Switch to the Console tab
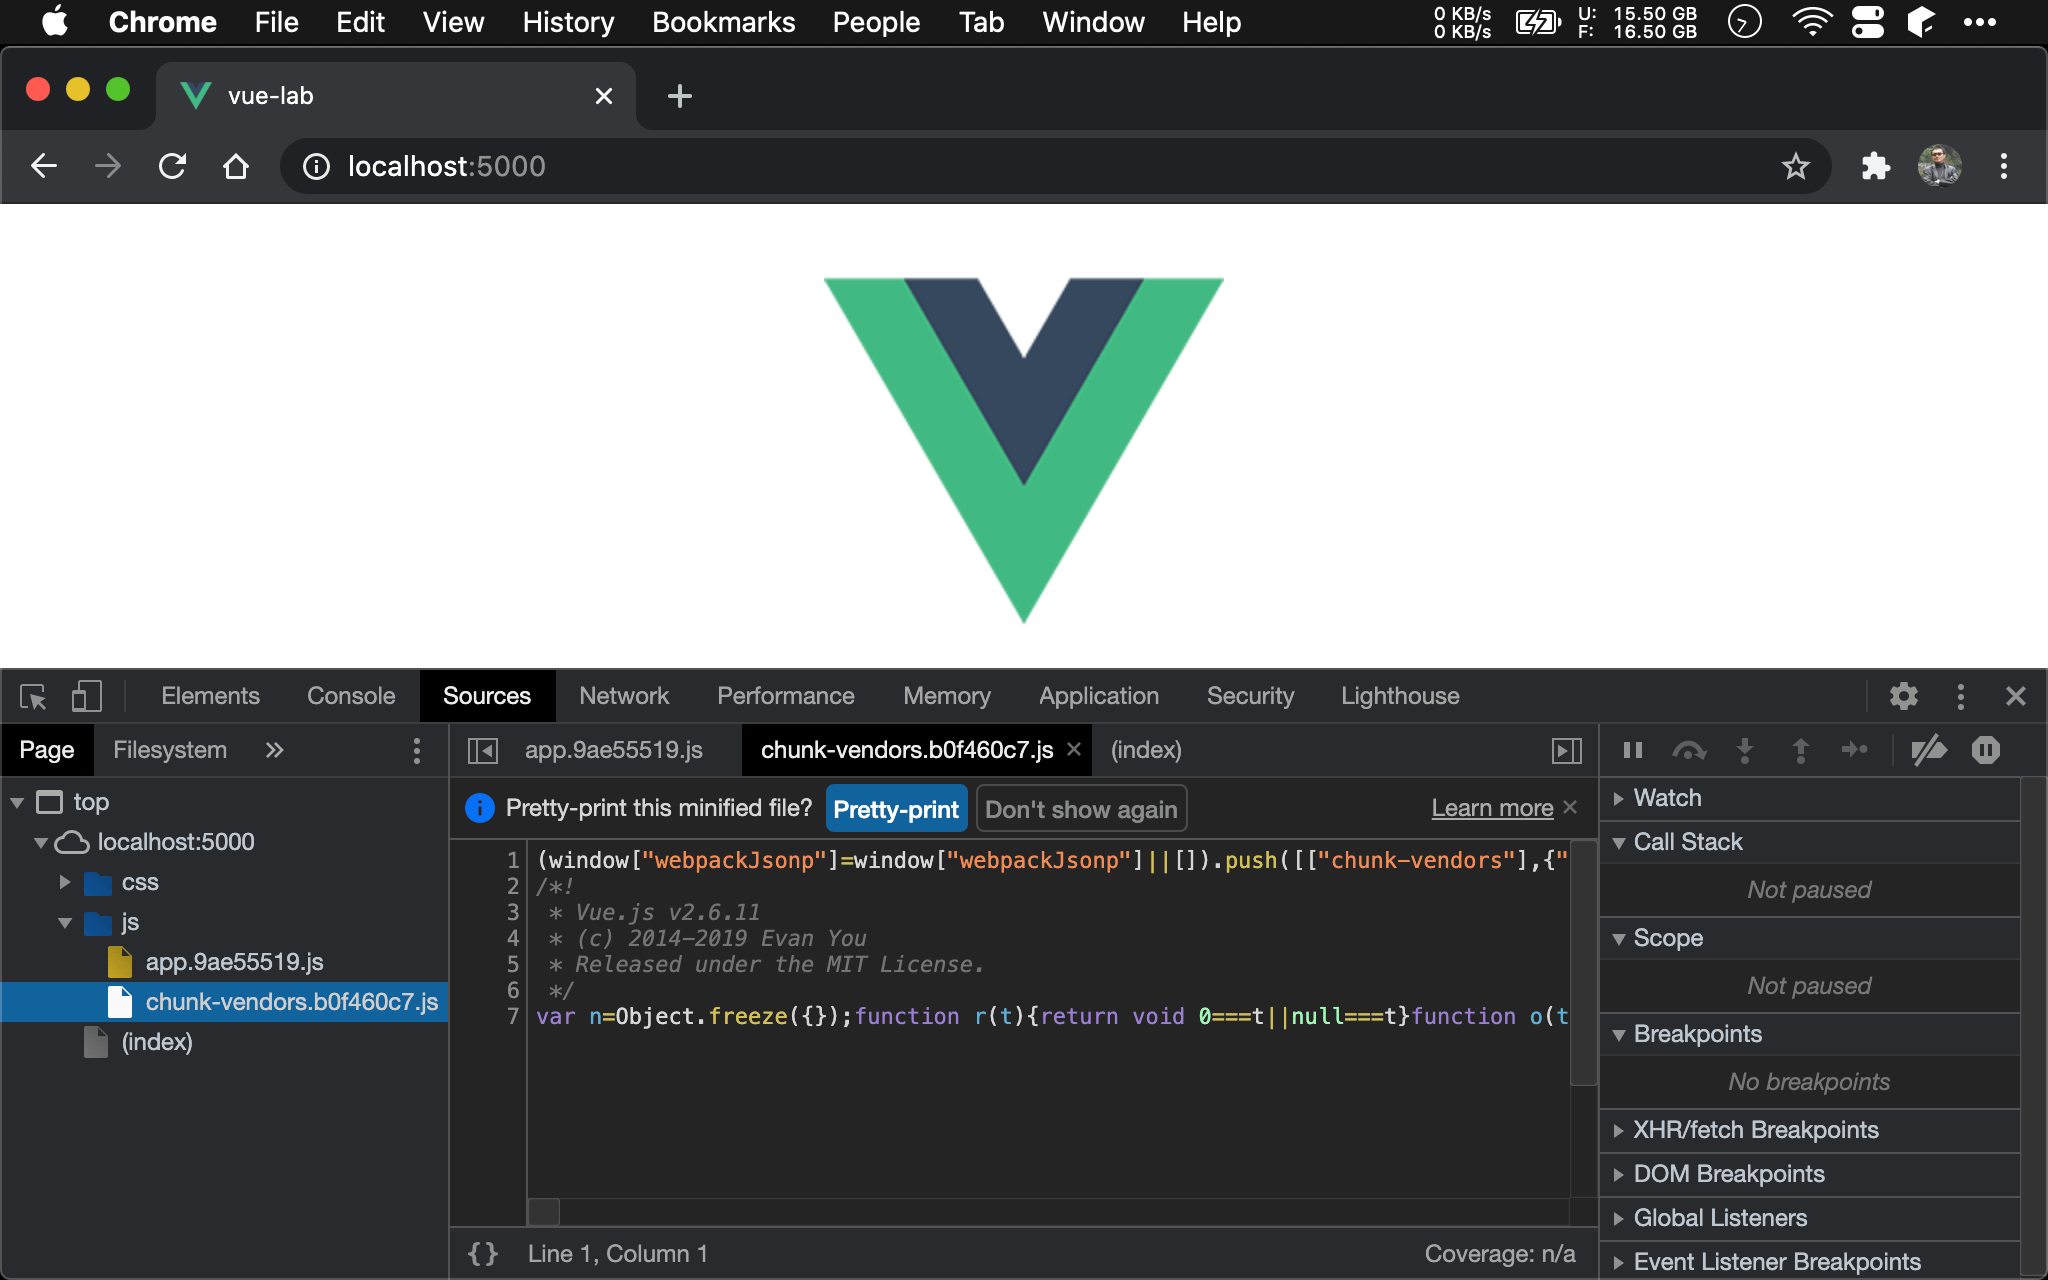This screenshot has height=1280, width=2048. pos(351,696)
